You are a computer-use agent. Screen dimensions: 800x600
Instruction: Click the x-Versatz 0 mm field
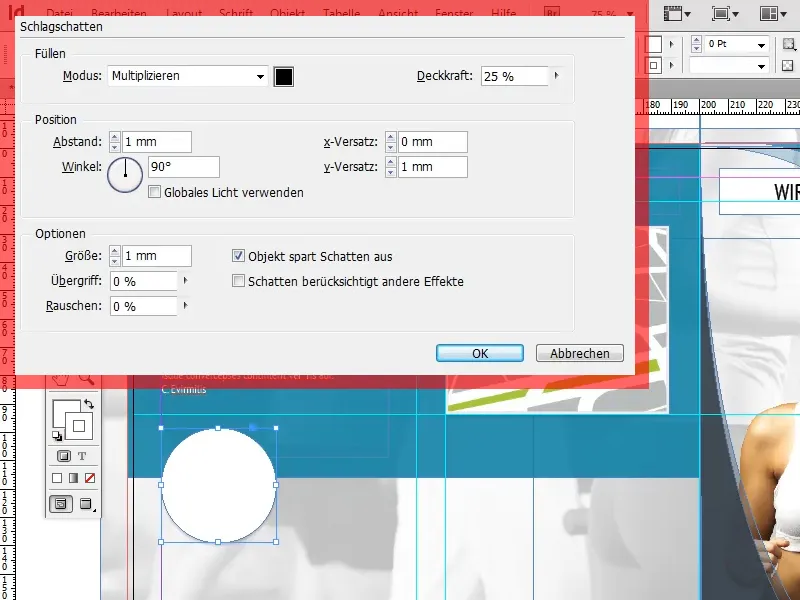433,142
